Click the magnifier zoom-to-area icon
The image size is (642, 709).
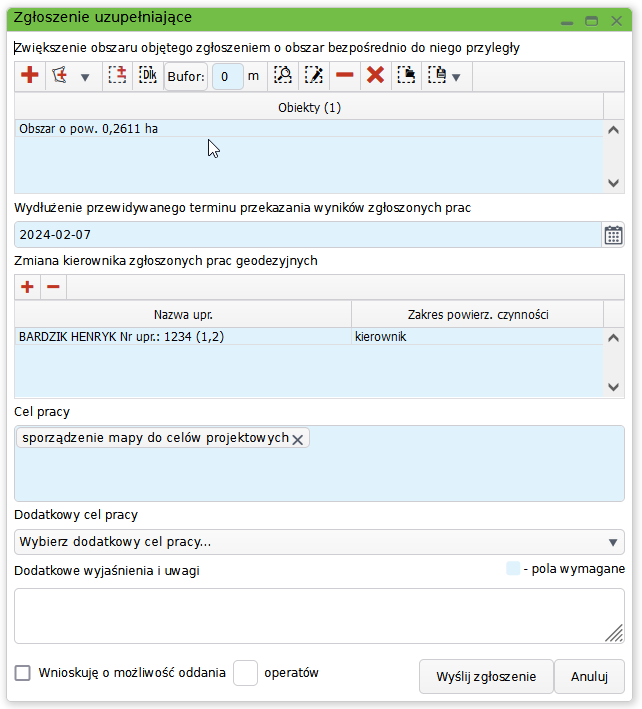tap(284, 76)
